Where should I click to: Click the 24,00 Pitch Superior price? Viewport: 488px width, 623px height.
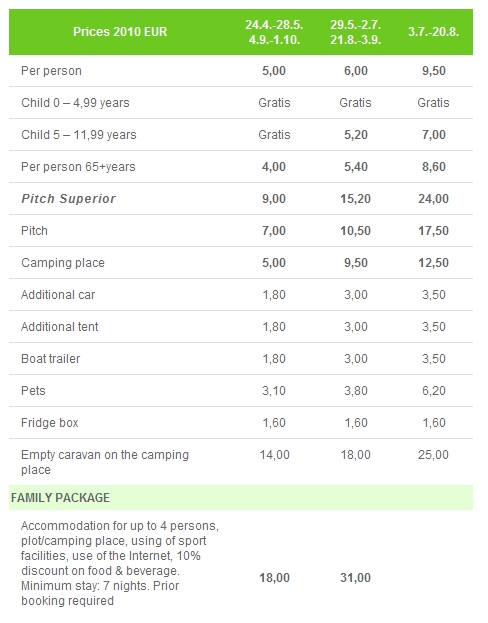coord(434,199)
